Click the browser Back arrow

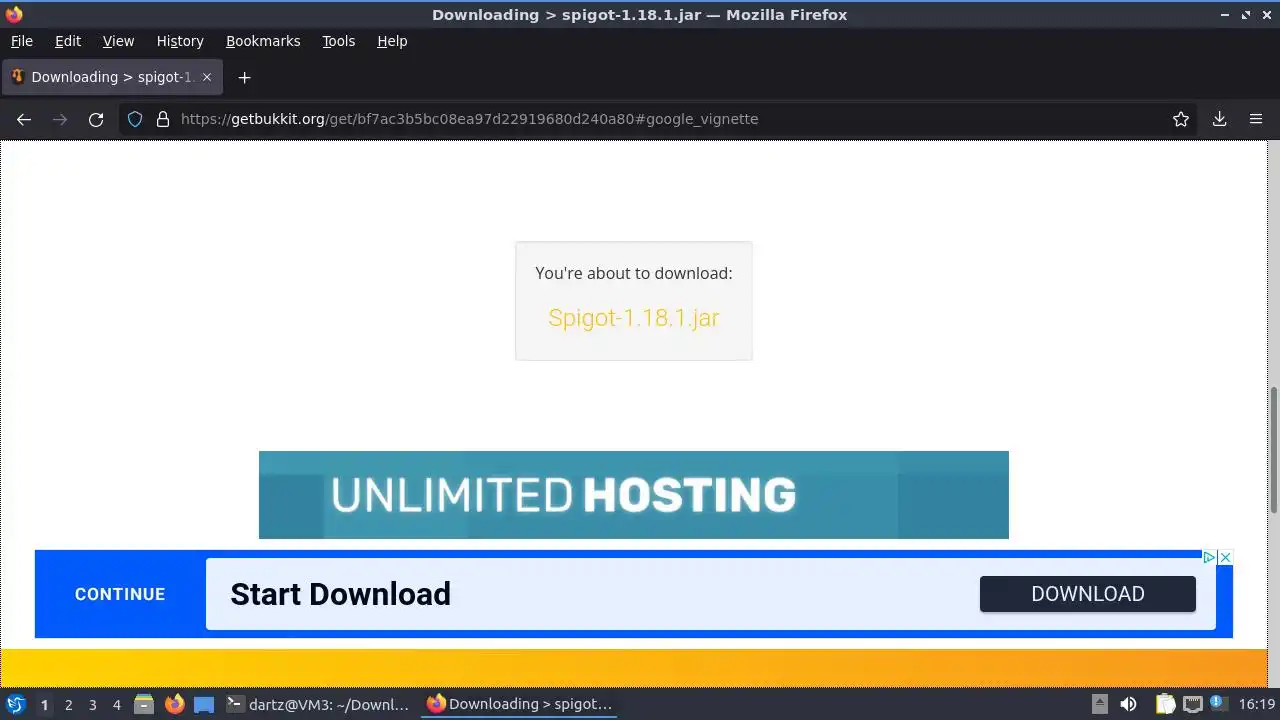pos(24,119)
